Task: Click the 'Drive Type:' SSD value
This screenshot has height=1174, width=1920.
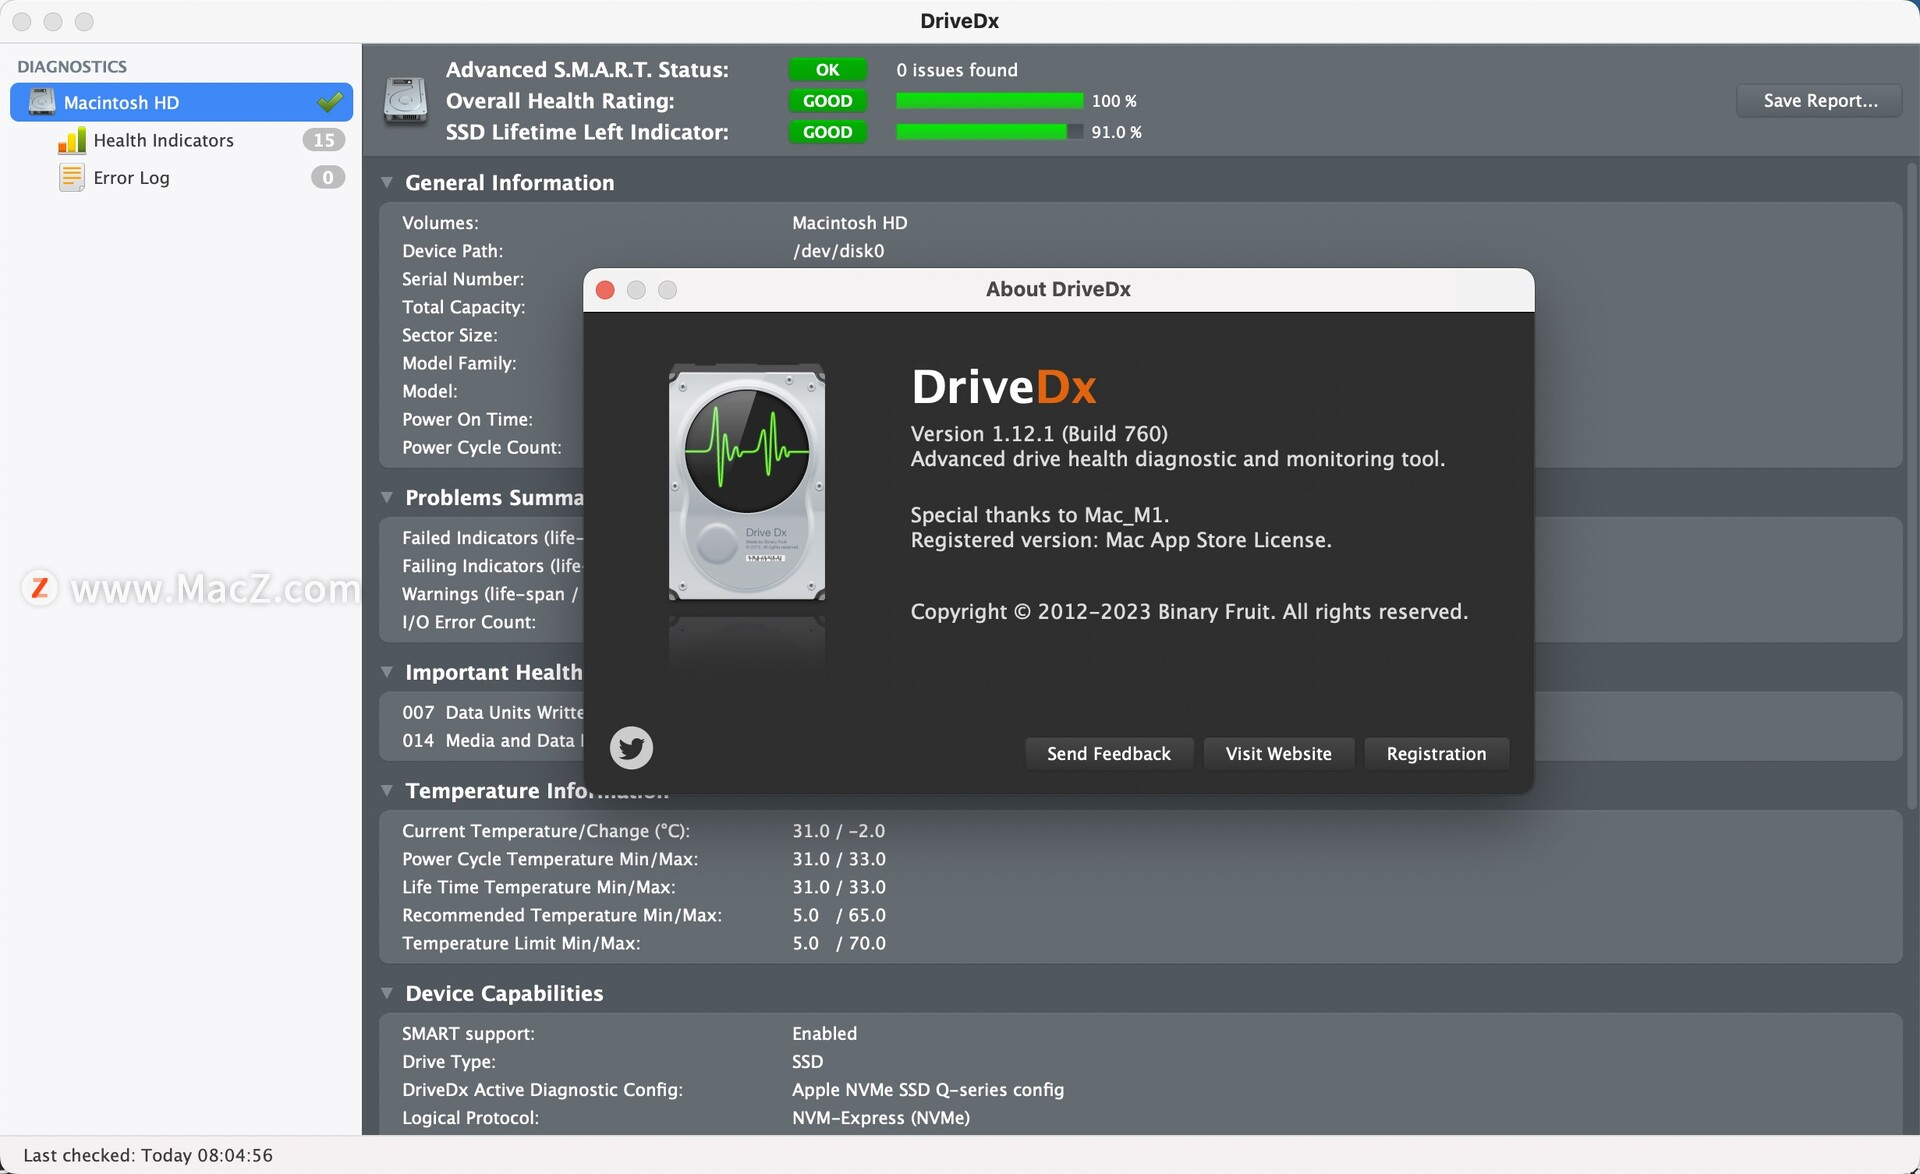Action: (808, 1062)
